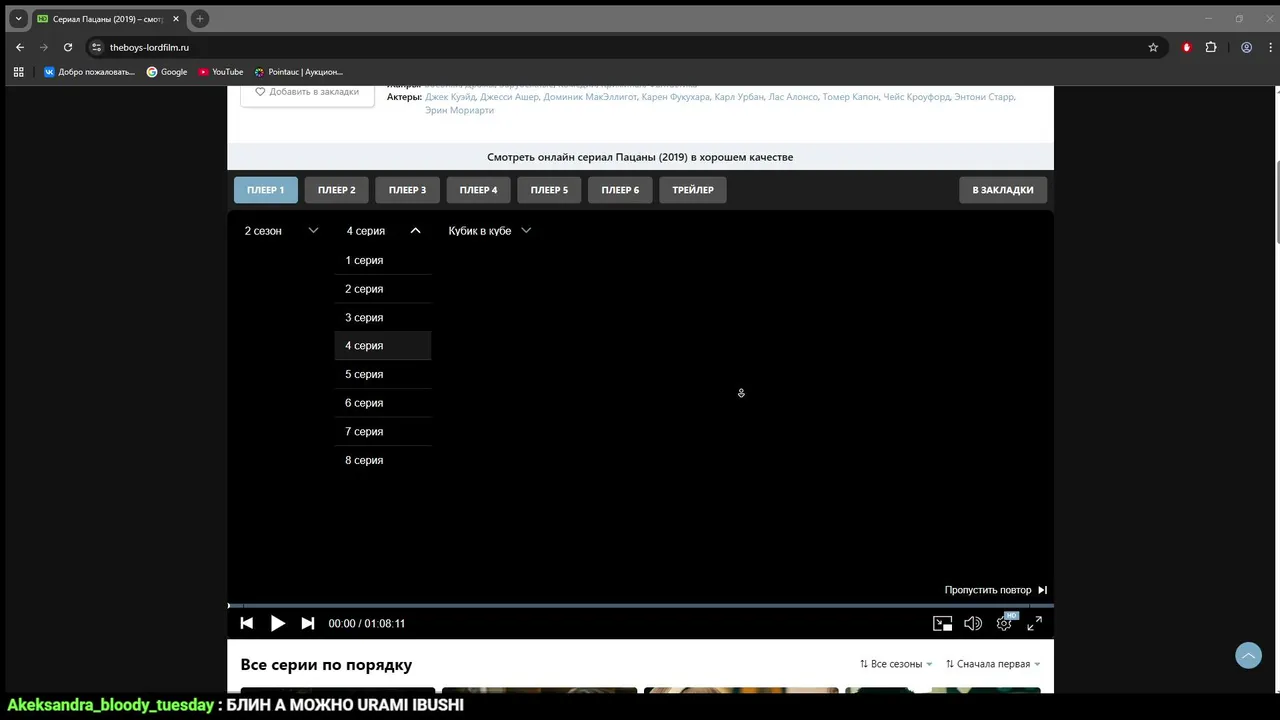
Task: Select '3 серия' from episode list
Action: point(383,318)
